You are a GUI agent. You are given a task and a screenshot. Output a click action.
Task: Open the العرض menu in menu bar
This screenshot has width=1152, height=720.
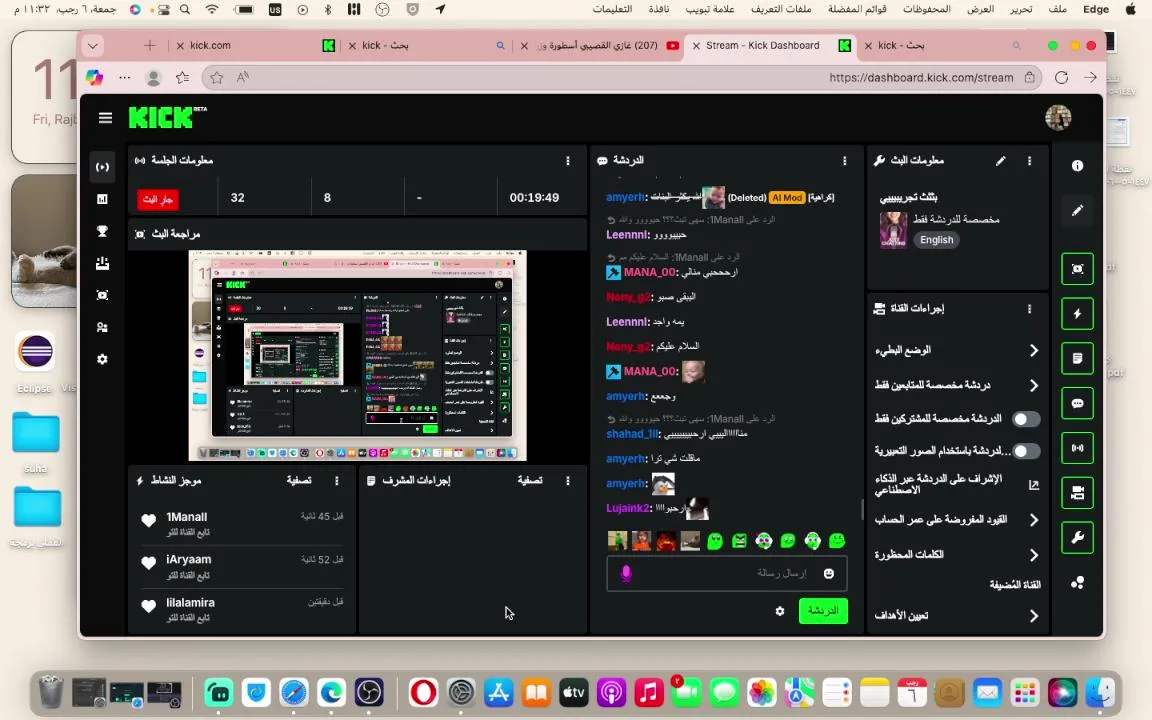click(x=980, y=9)
